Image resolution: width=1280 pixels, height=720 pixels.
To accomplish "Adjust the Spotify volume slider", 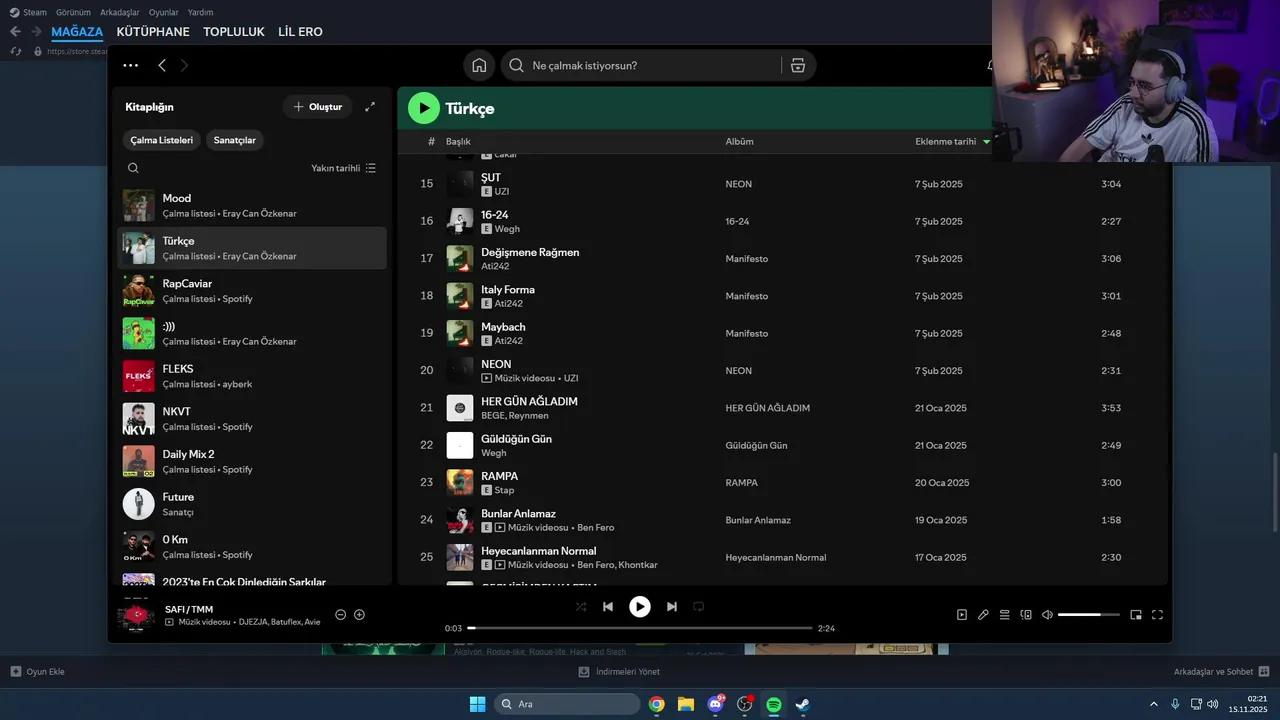I will (1089, 615).
